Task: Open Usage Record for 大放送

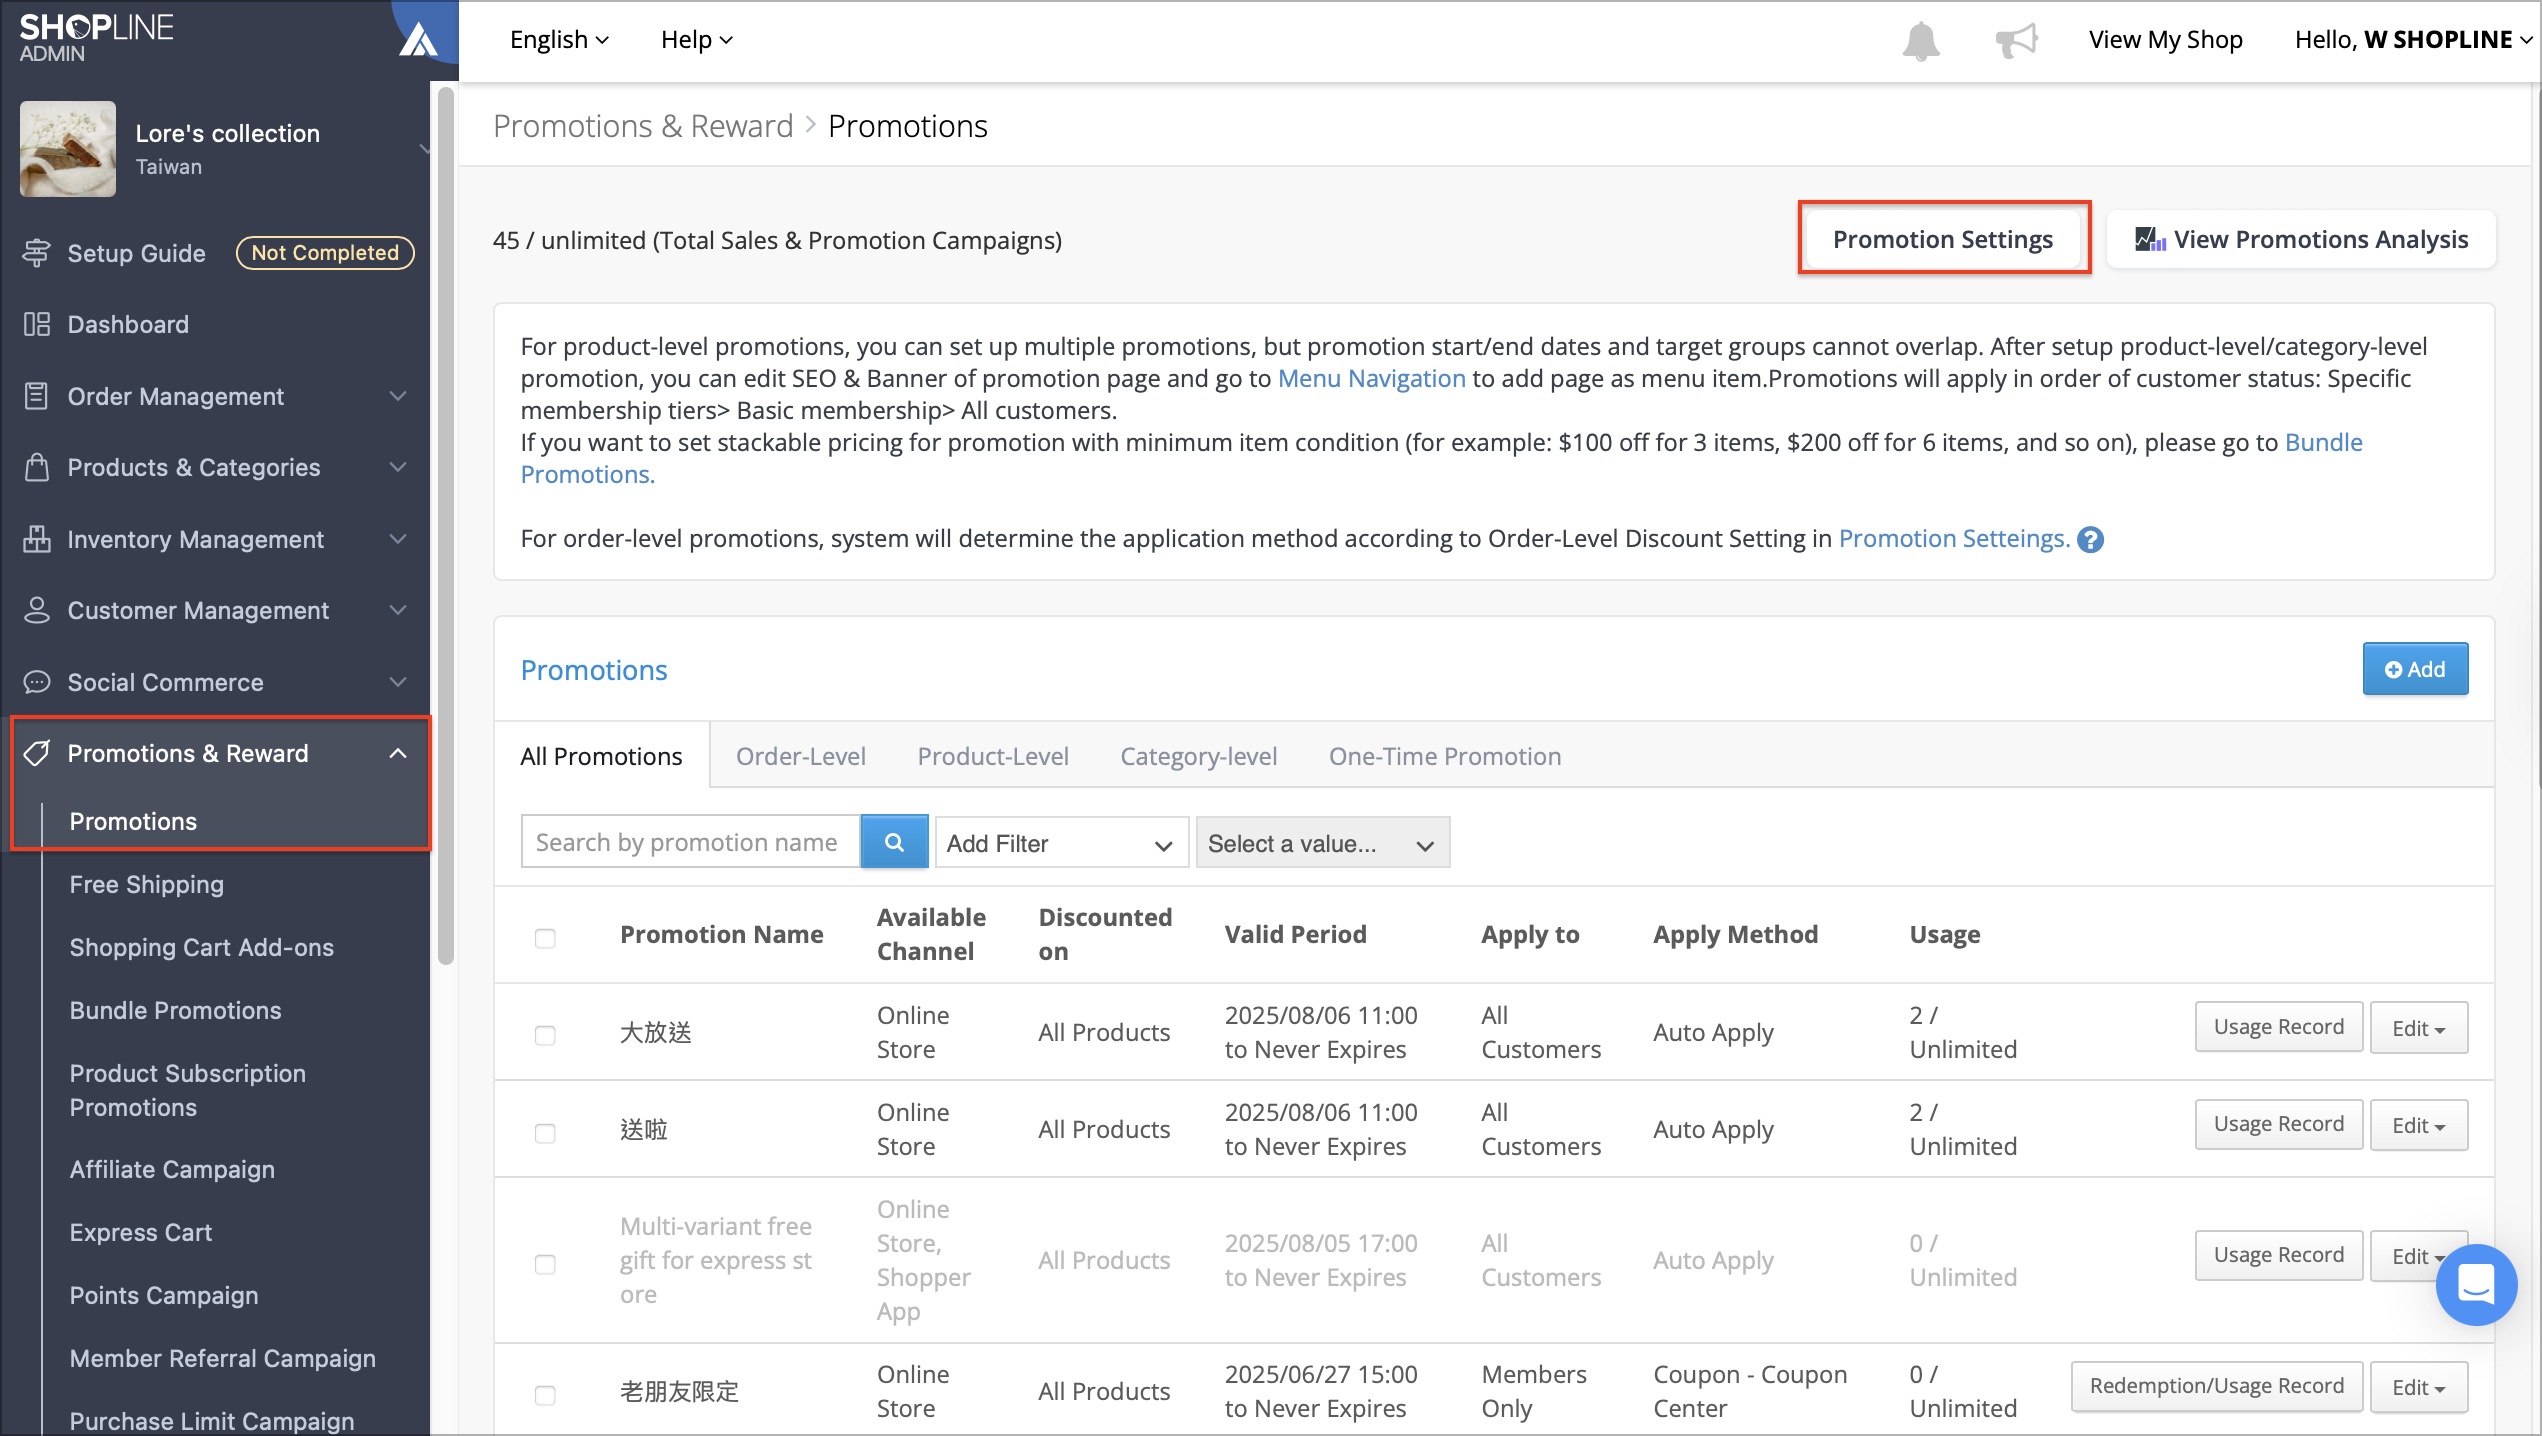Action: 2278,1027
